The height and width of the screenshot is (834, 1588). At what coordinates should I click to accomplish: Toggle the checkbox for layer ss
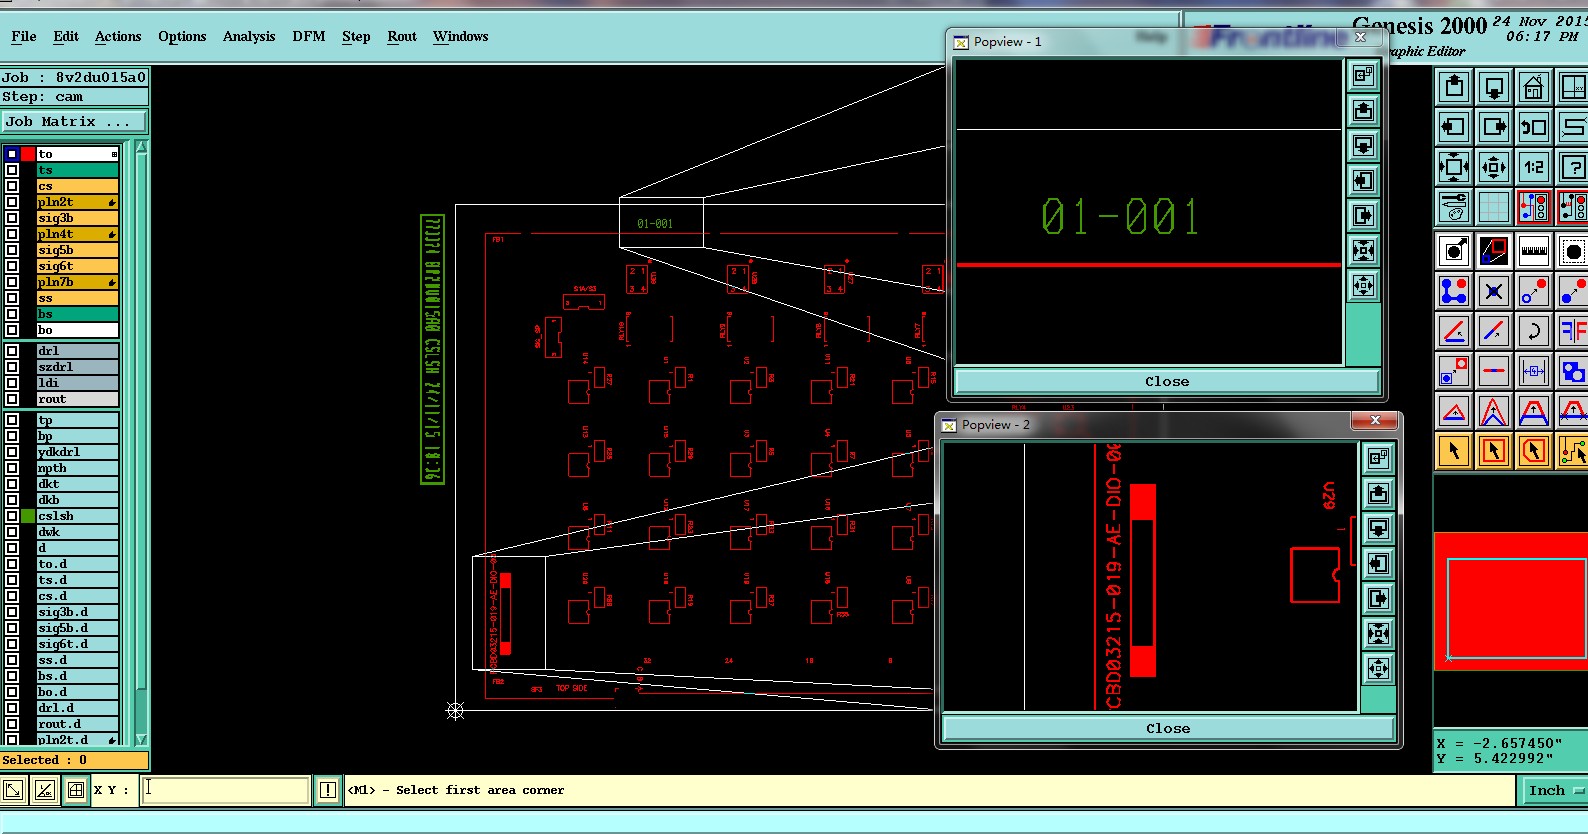[12, 298]
